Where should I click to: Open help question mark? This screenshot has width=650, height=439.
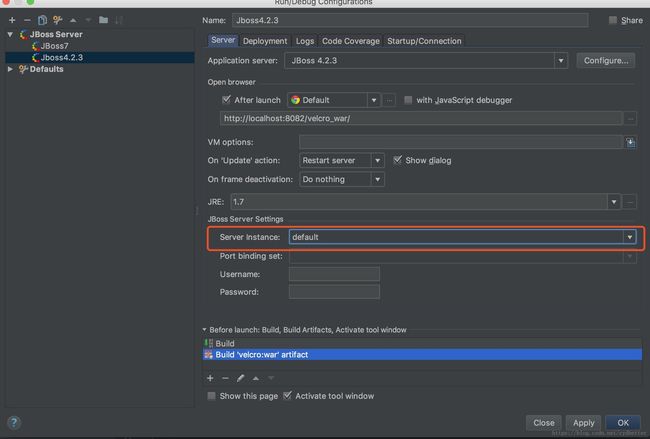tap(14, 422)
